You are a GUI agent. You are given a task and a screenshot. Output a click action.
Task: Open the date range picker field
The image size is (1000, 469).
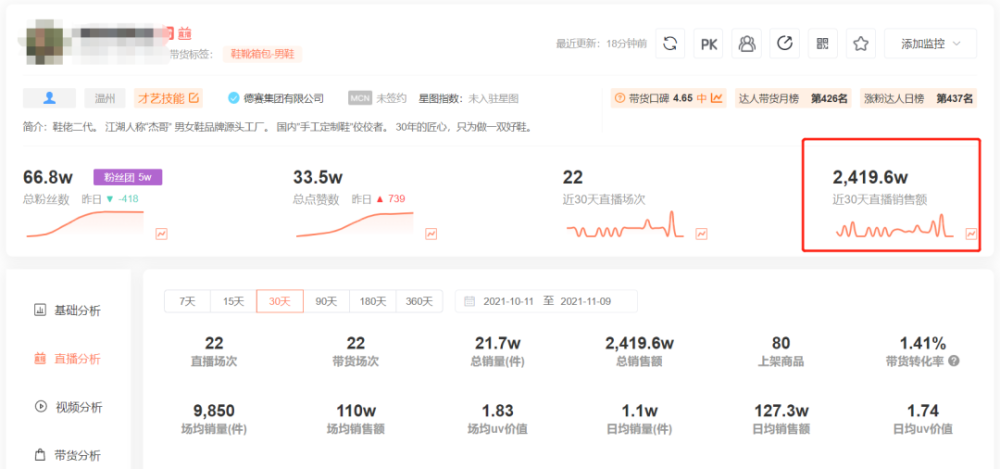(546, 301)
